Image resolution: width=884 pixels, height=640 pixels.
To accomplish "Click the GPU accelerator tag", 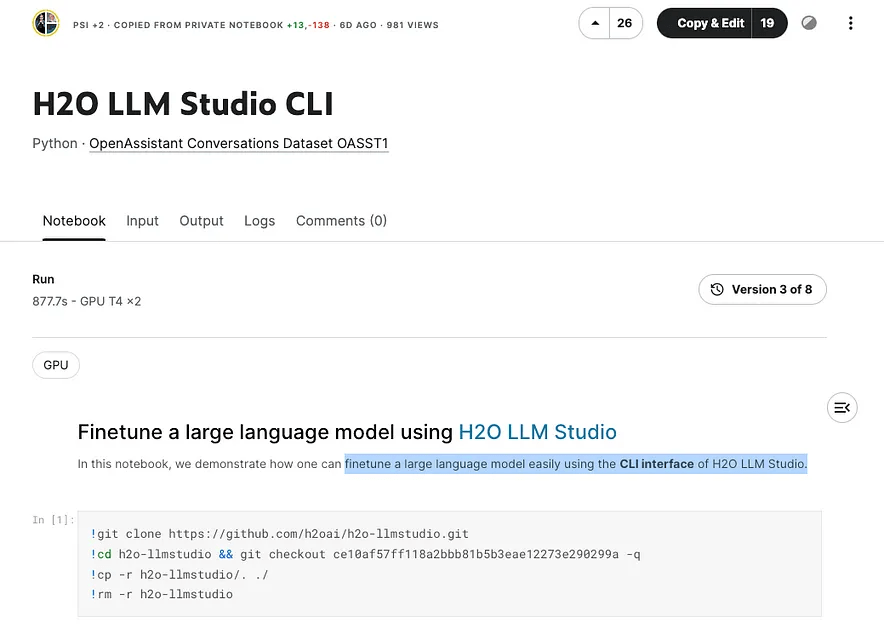I will coord(55,364).
